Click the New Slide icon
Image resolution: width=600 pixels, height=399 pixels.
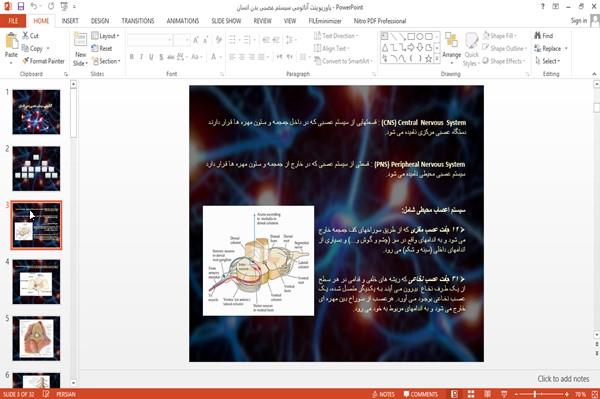80,40
